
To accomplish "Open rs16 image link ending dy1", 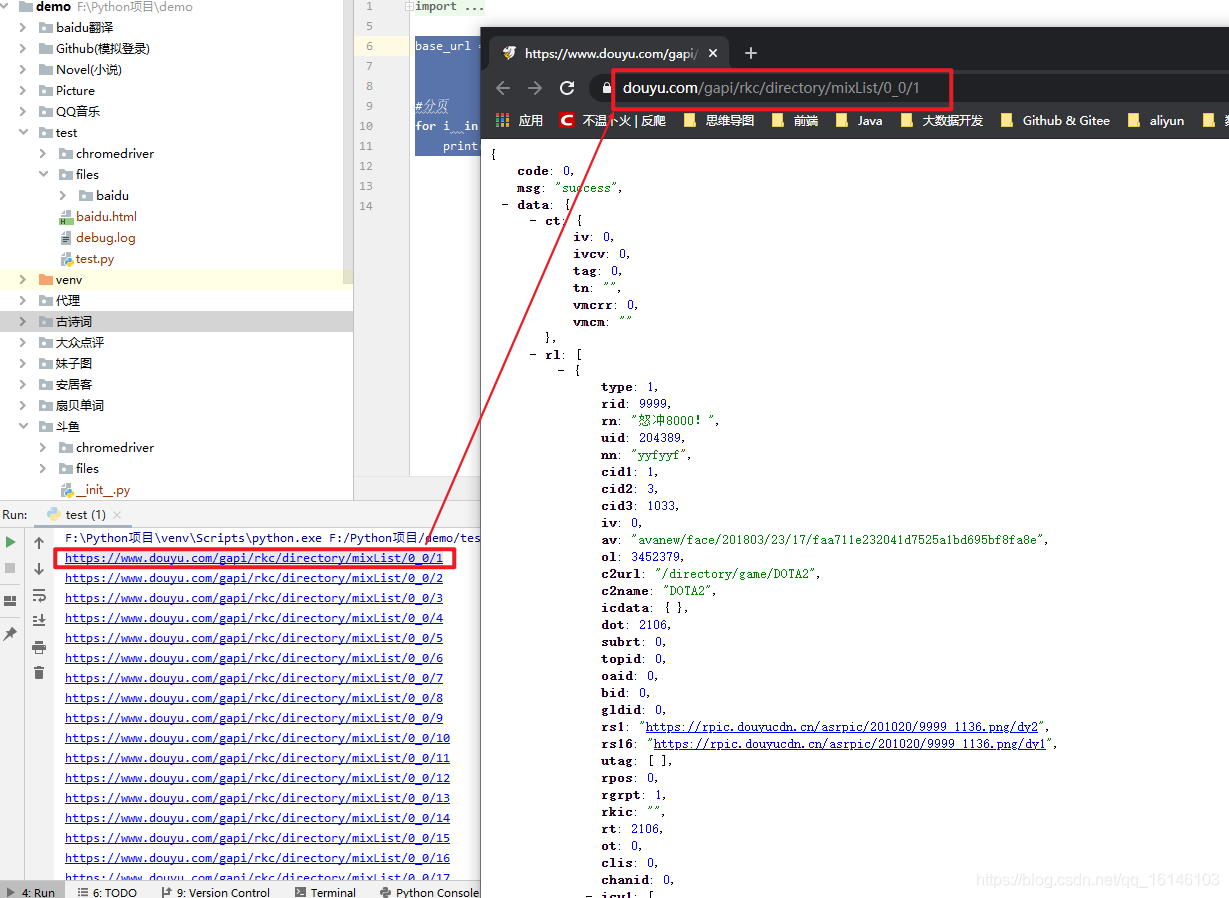I will click(849, 744).
